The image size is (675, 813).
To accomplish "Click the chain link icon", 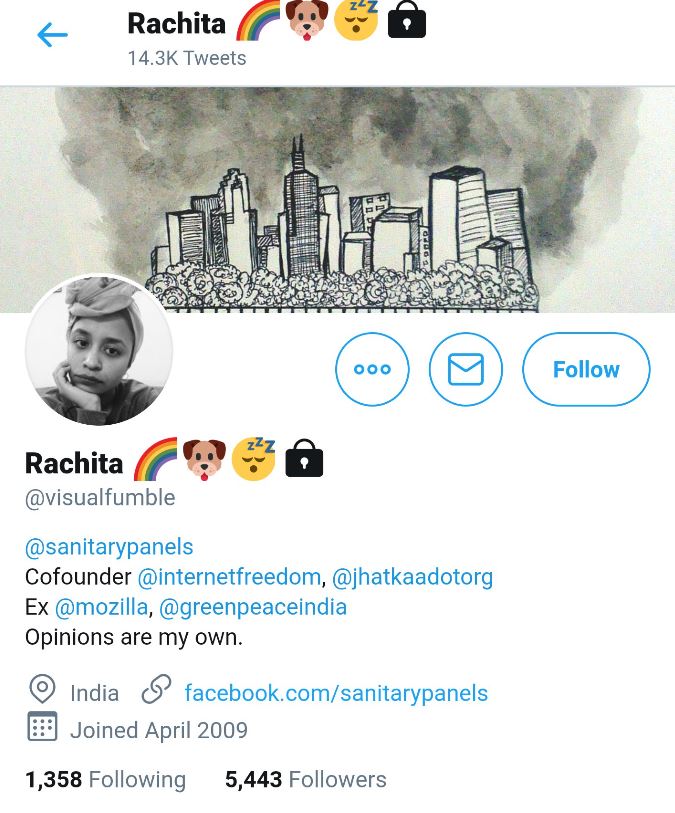I will [156, 689].
